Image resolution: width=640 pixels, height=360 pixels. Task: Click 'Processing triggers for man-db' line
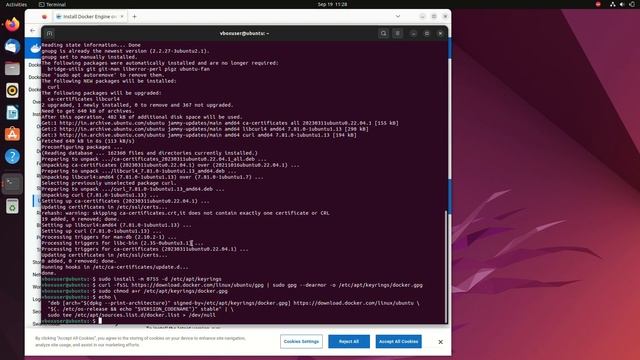pyautogui.click(x=109, y=237)
